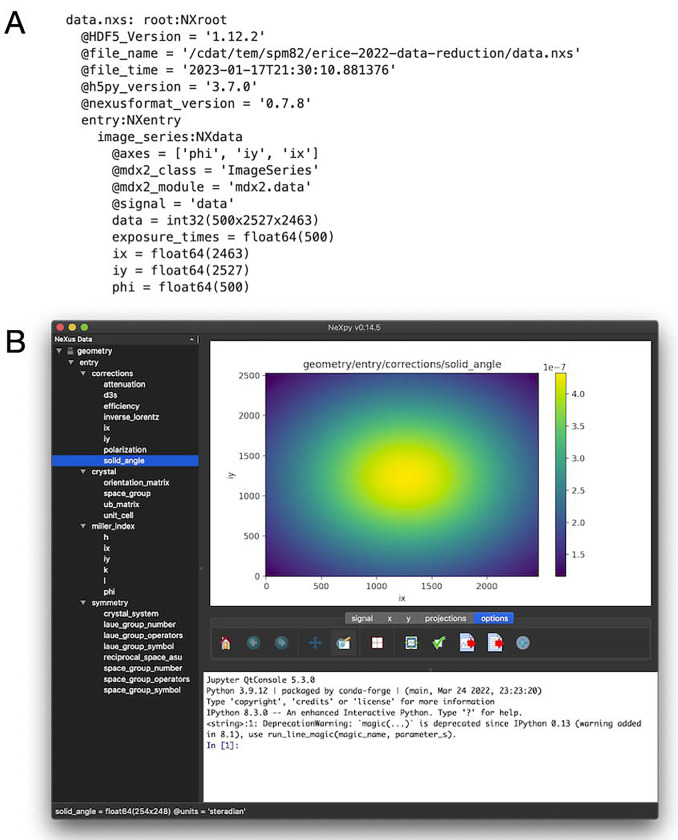Viewport: 678px width, 840px height.
Task: Collapse the crystal tree node
Action: click(x=84, y=471)
